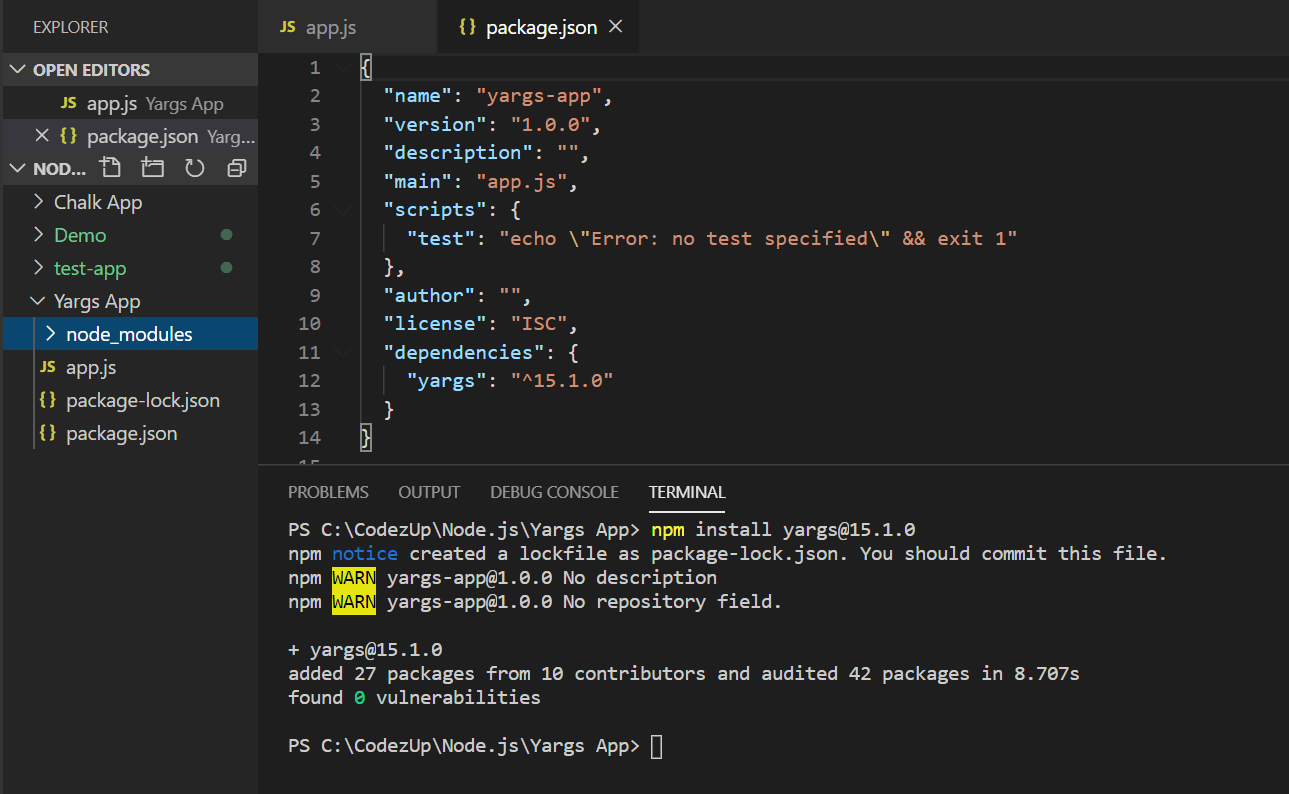Viewport: 1289px width, 794px height.
Task: Open the Problems panel tab
Action: click(x=328, y=492)
